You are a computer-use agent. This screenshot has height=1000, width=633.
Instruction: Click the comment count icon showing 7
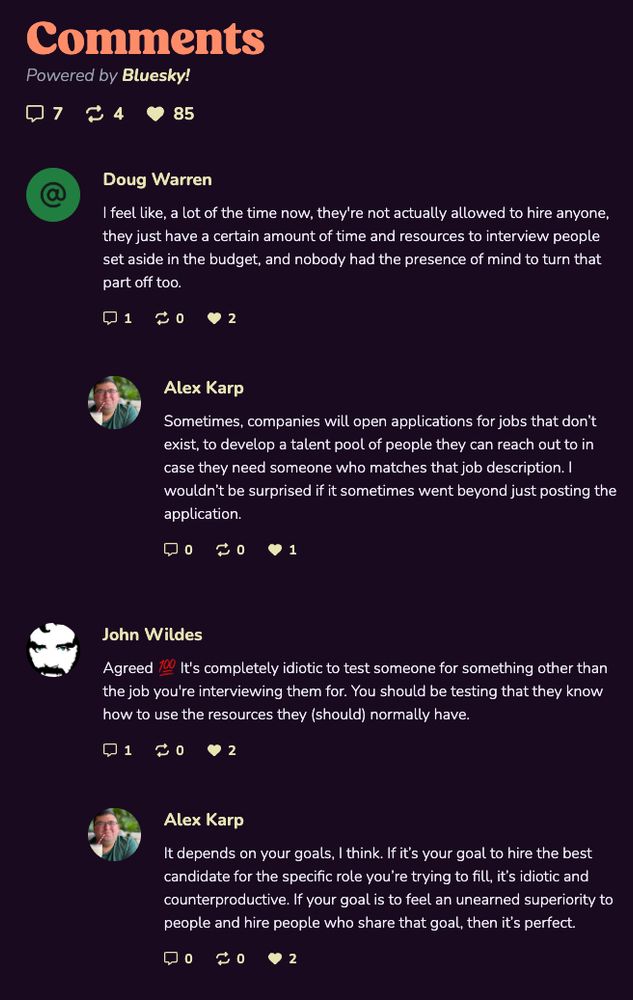(x=36, y=114)
